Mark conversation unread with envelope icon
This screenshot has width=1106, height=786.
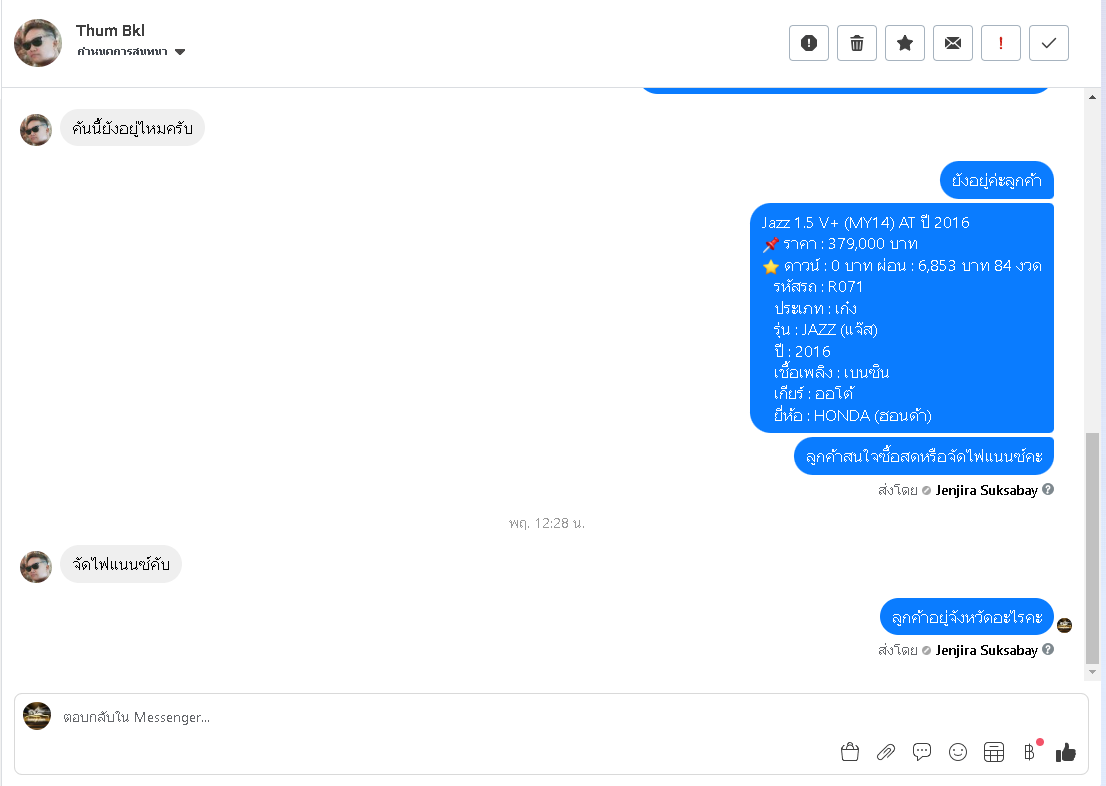click(952, 43)
